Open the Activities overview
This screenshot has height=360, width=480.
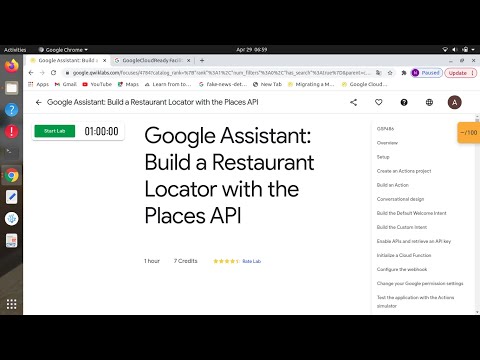coord(15,50)
